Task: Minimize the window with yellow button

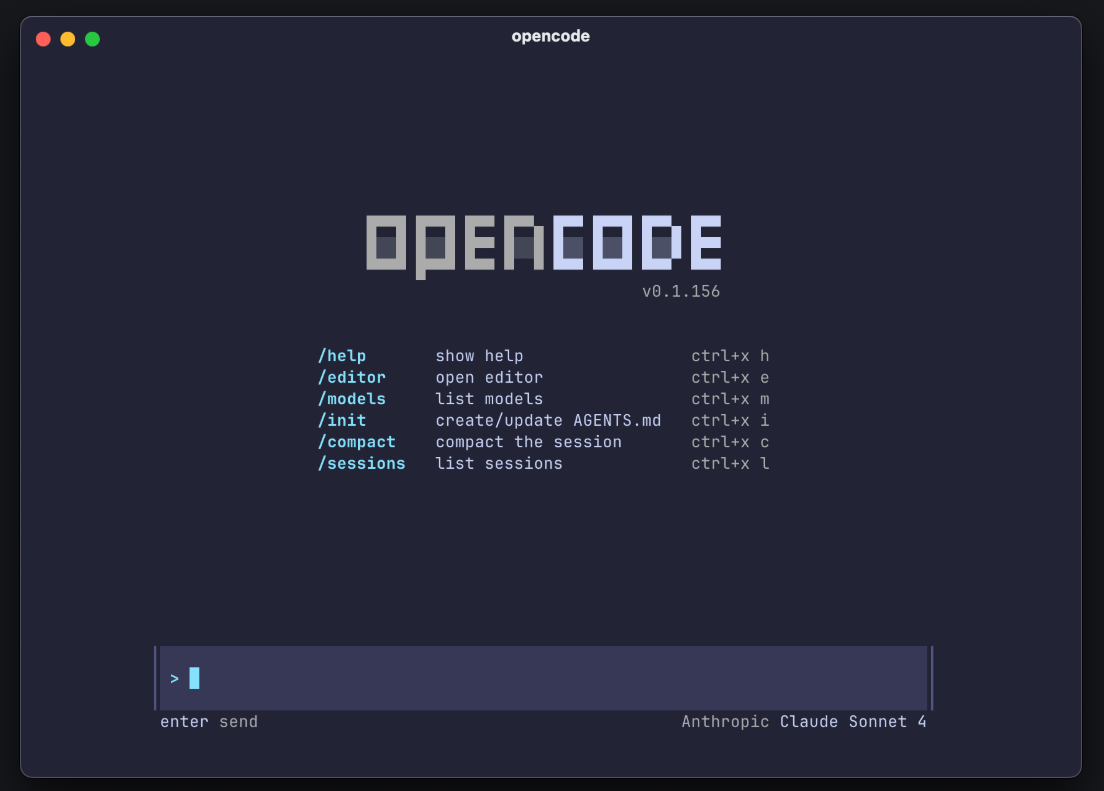Action: [68, 39]
